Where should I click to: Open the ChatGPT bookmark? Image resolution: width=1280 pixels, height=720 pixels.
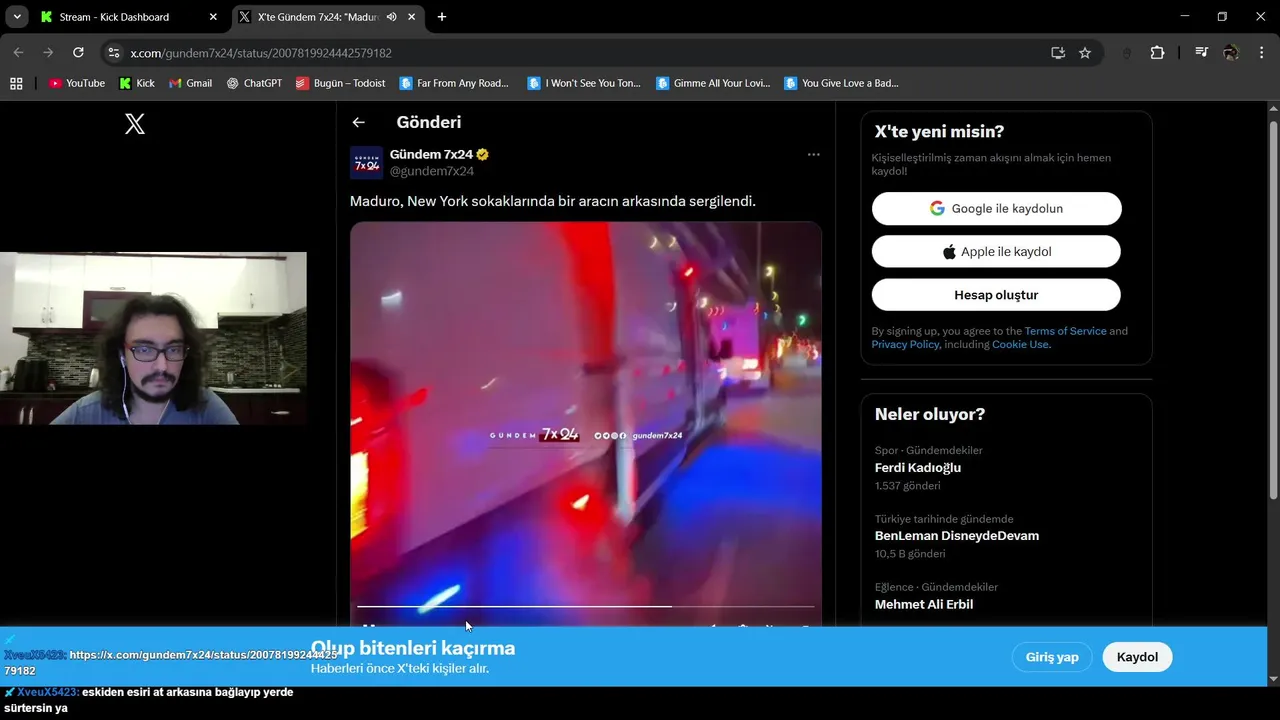point(254,83)
